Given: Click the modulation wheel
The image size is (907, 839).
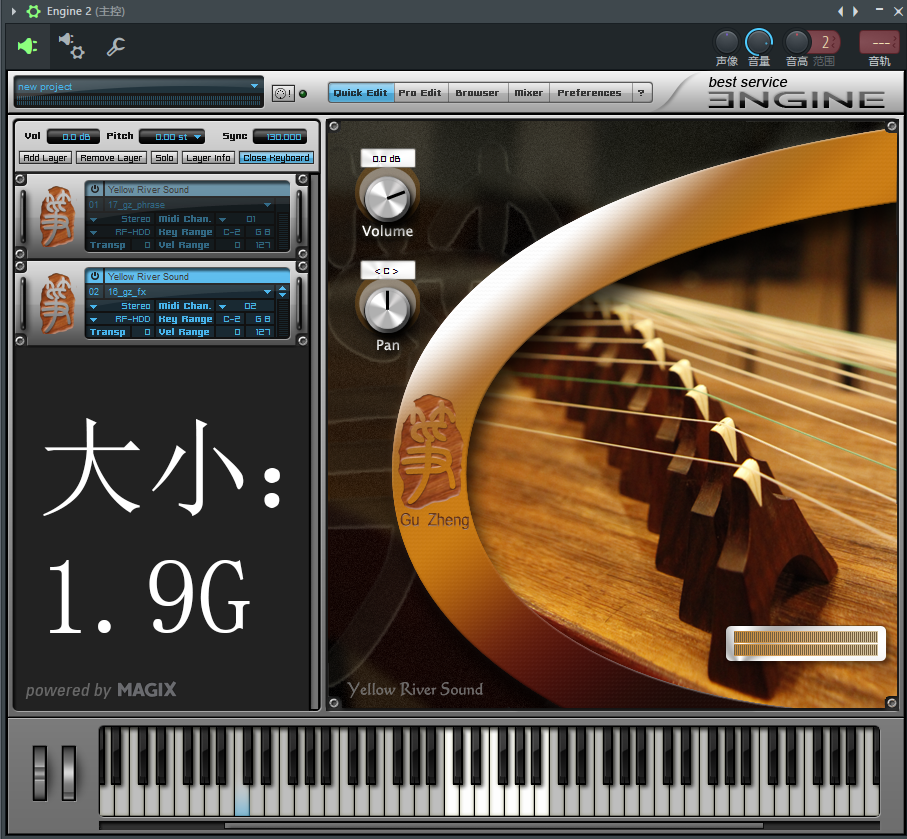Looking at the screenshot, I should point(69,773).
